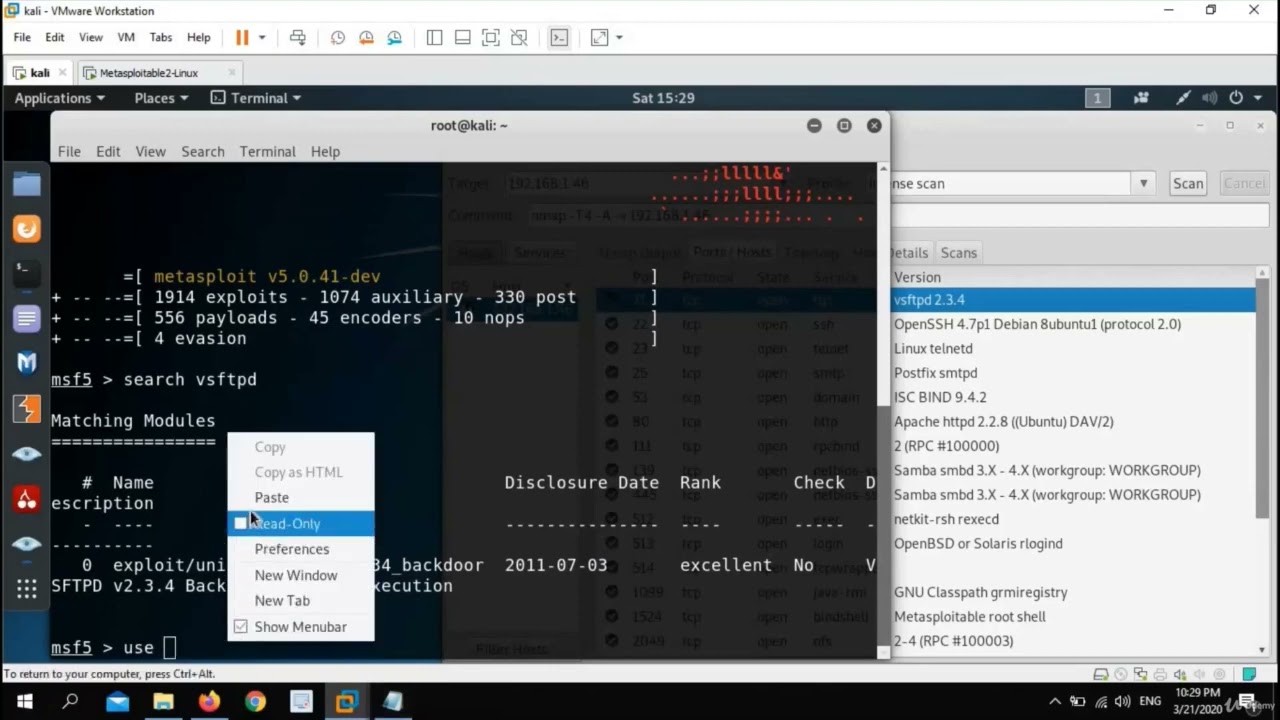Click the terminal prompt after 'use'
This screenshot has width=1280, height=720.
point(169,648)
